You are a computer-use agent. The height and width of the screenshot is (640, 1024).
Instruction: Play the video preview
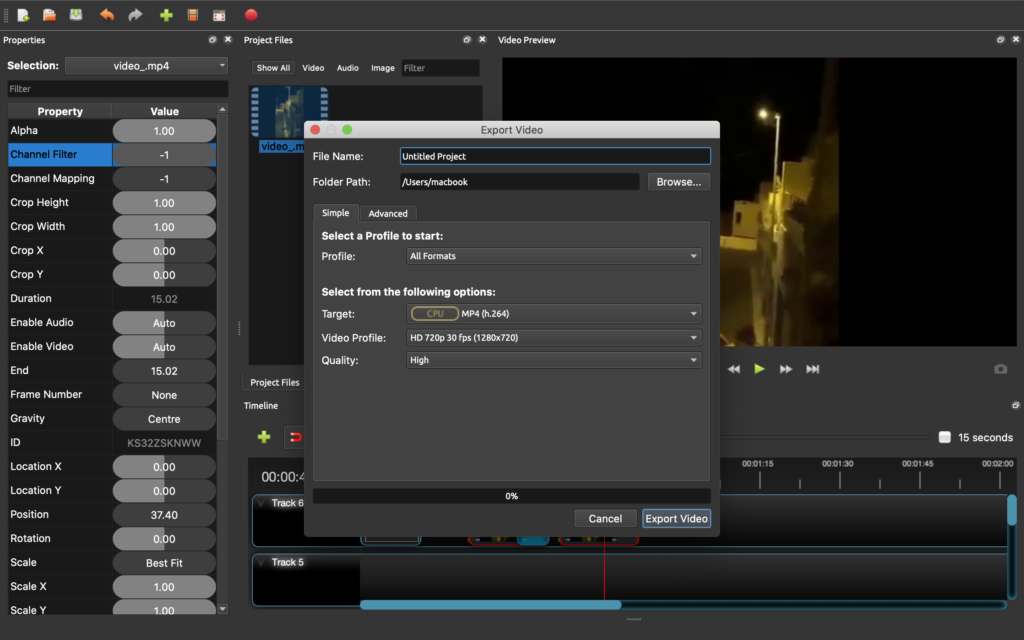[759, 369]
